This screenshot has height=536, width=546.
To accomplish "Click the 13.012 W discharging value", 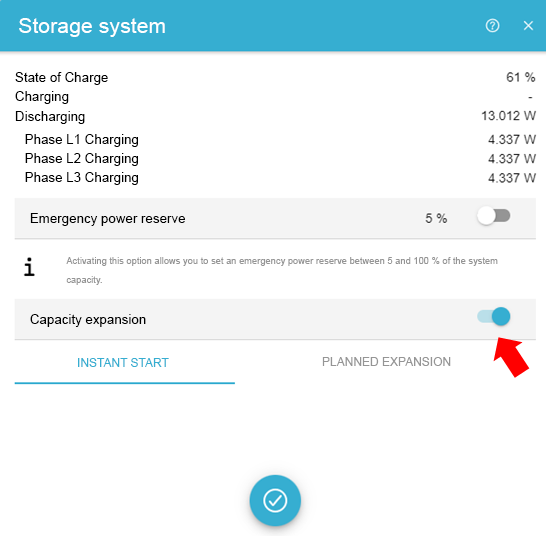I will (508, 116).
